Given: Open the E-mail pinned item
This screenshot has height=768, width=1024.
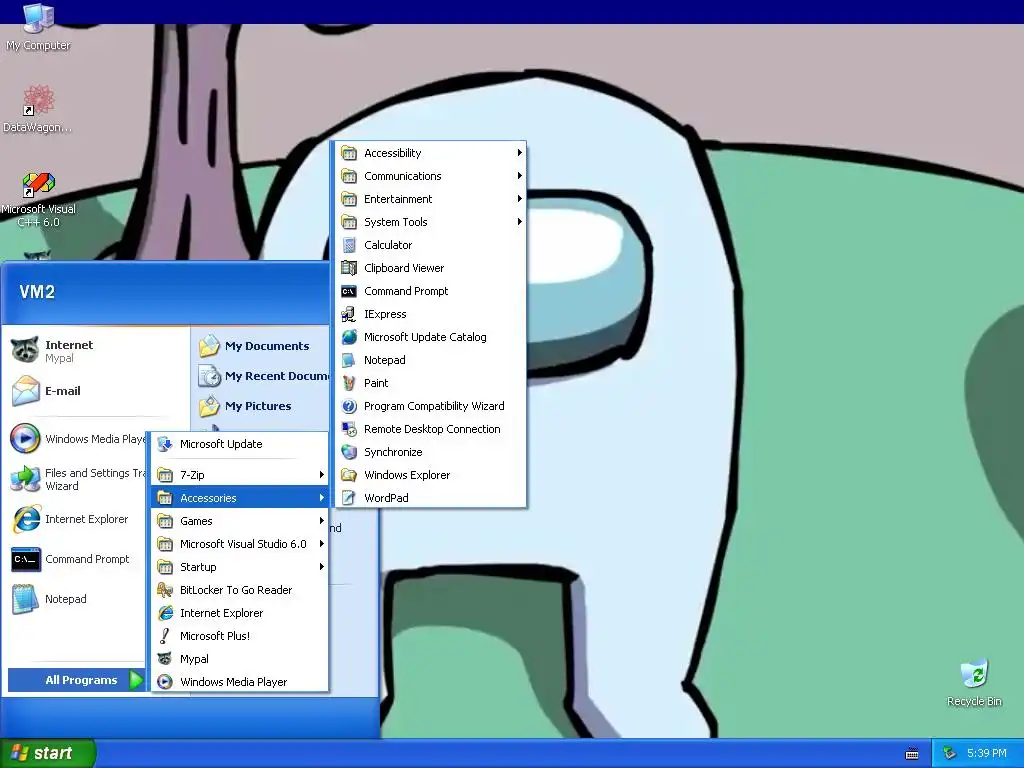Looking at the screenshot, I should (97, 391).
